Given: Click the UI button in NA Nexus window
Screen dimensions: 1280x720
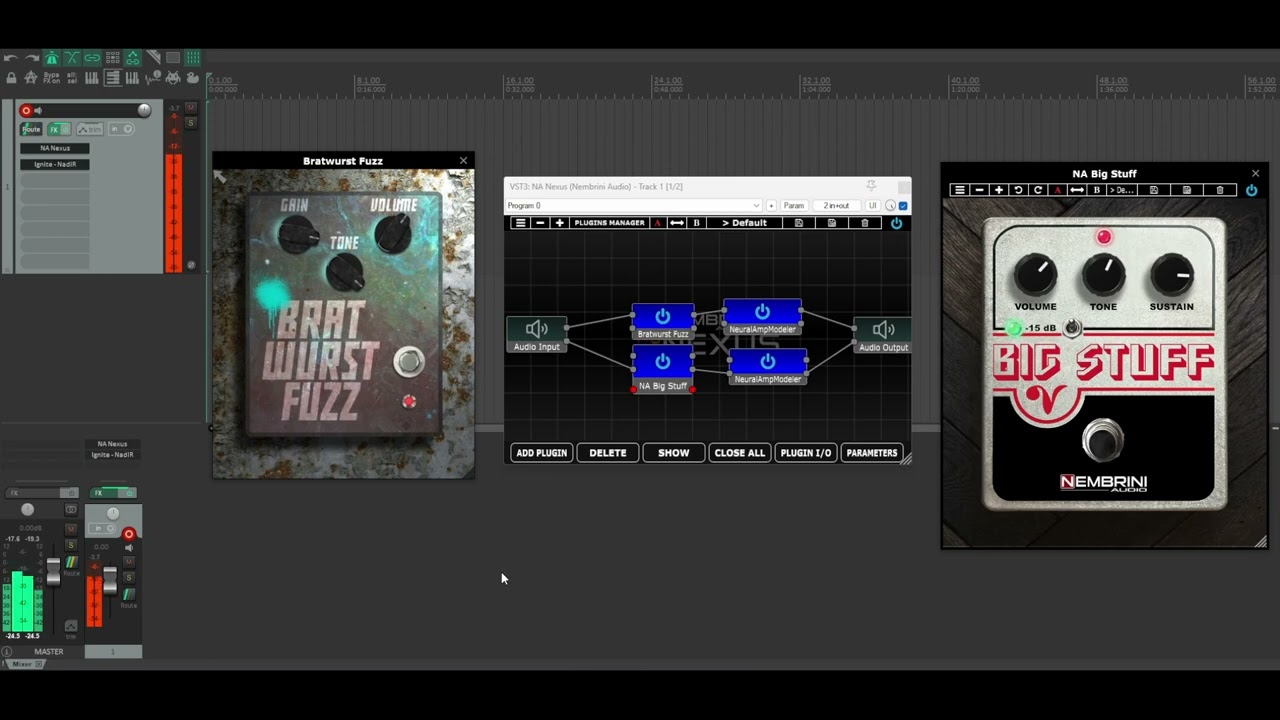Looking at the screenshot, I should [873, 205].
